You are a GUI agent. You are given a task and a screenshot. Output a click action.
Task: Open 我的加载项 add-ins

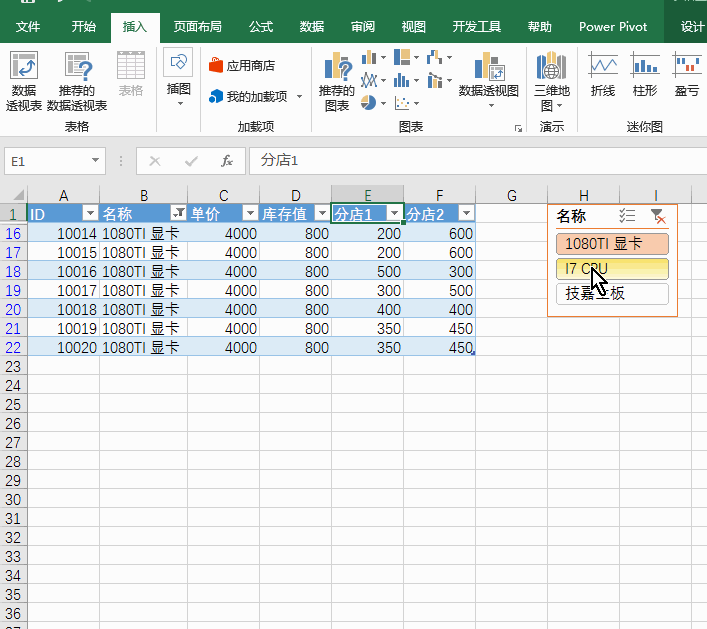point(248,96)
